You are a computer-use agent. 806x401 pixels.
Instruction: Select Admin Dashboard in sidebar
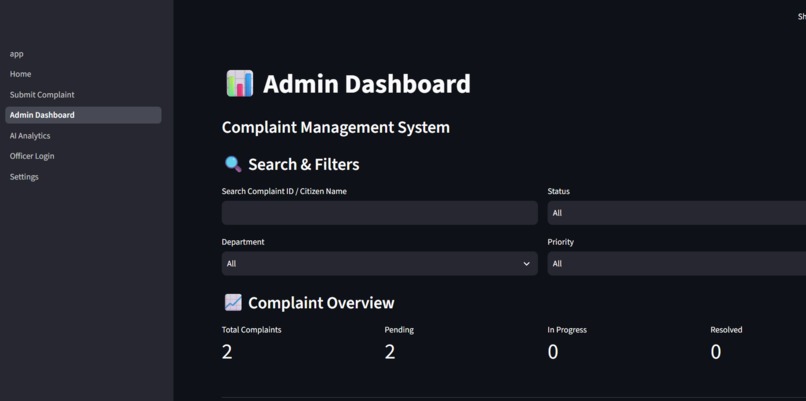click(x=83, y=115)
